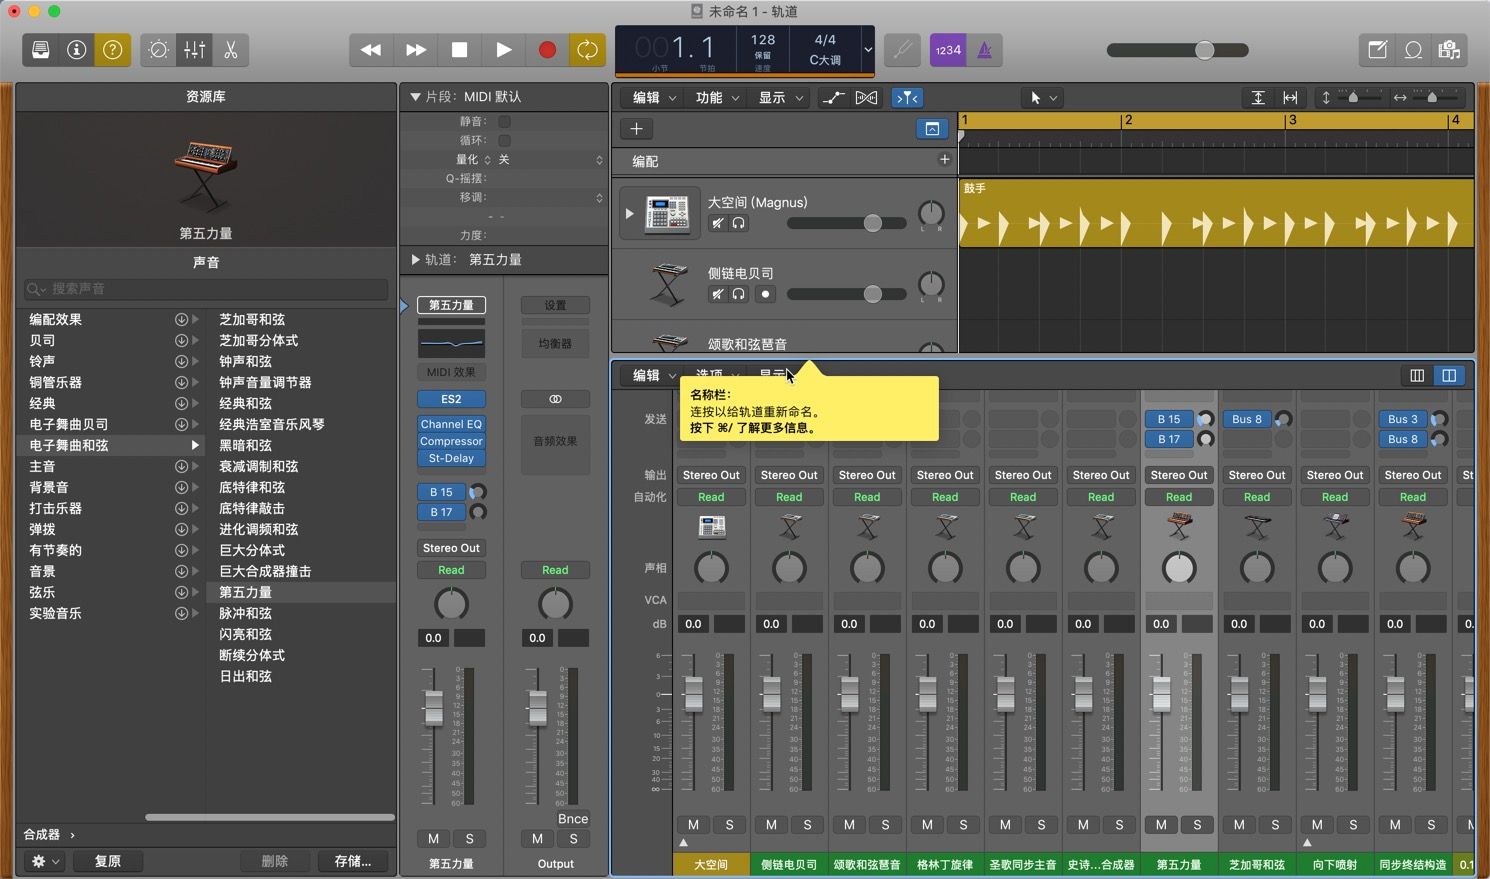Click the add track plus button
Viewport: 1490px width, 879px height.
[x=636, y=129]
